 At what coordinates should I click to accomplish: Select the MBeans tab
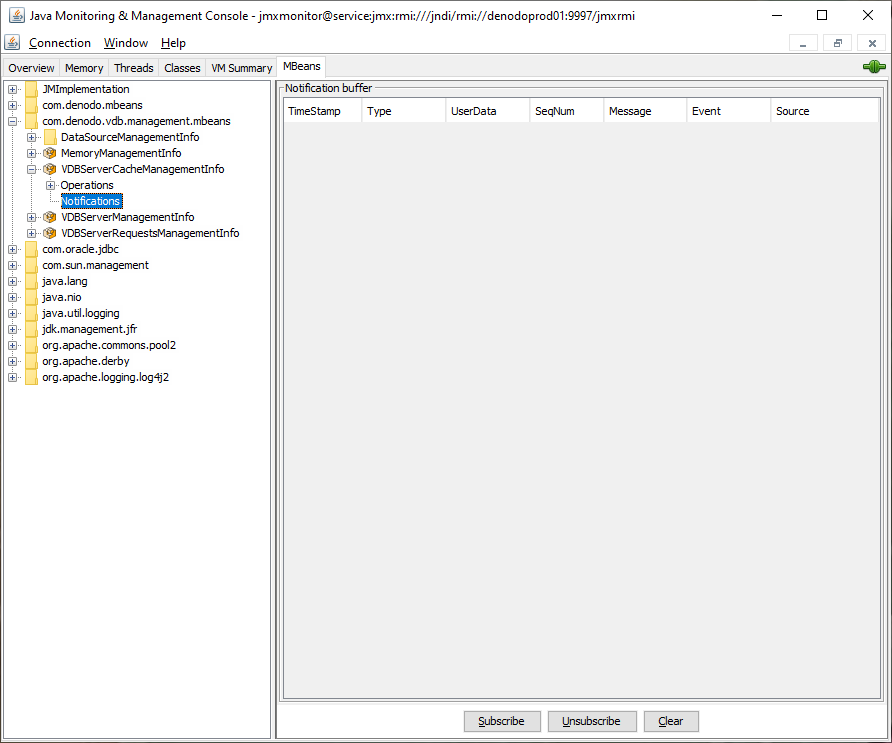click(x=302, y=66)
